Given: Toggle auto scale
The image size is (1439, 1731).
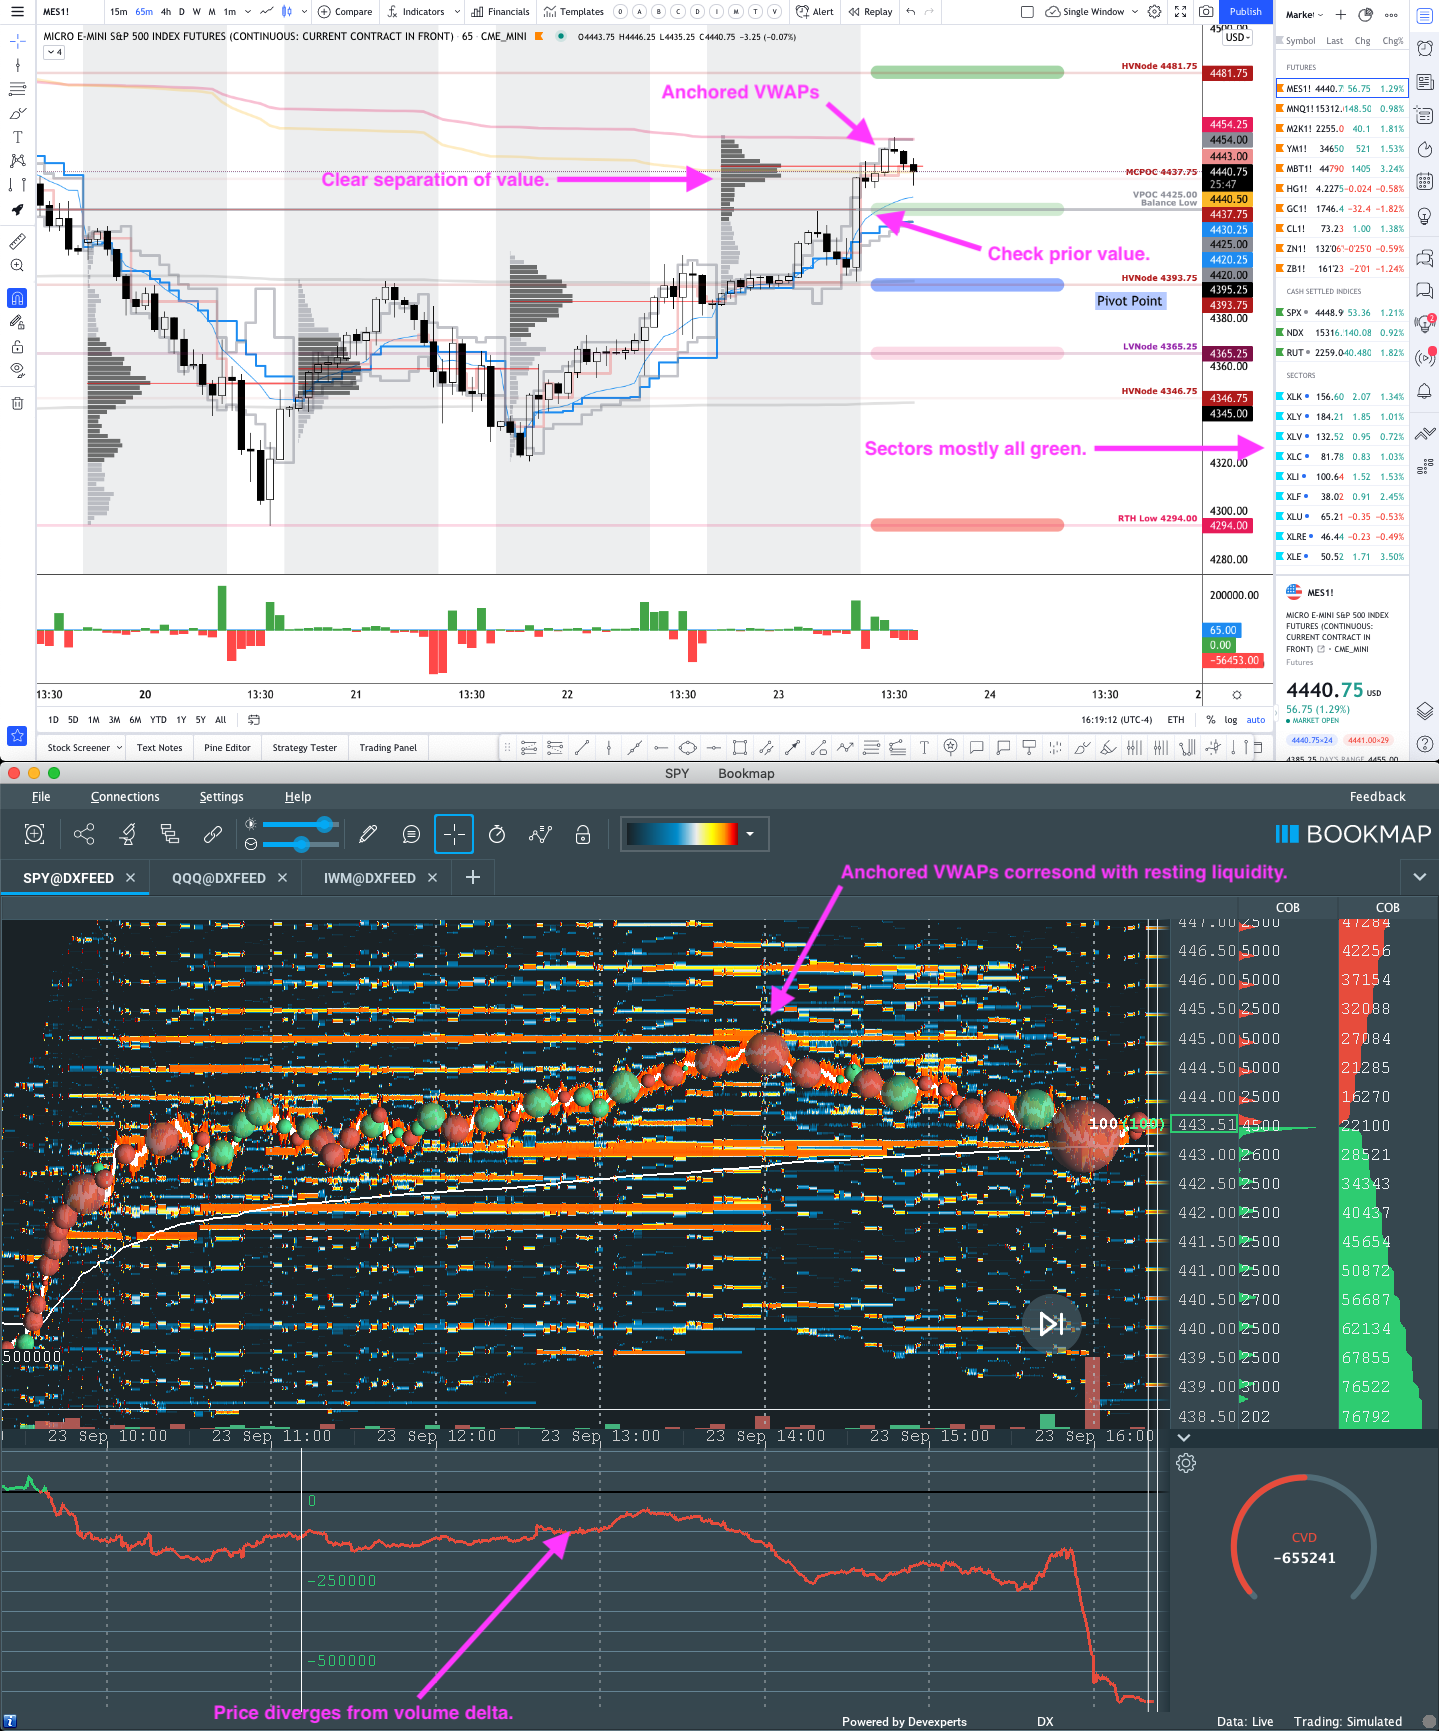Looking at the screenshot, I should 1256,719.
